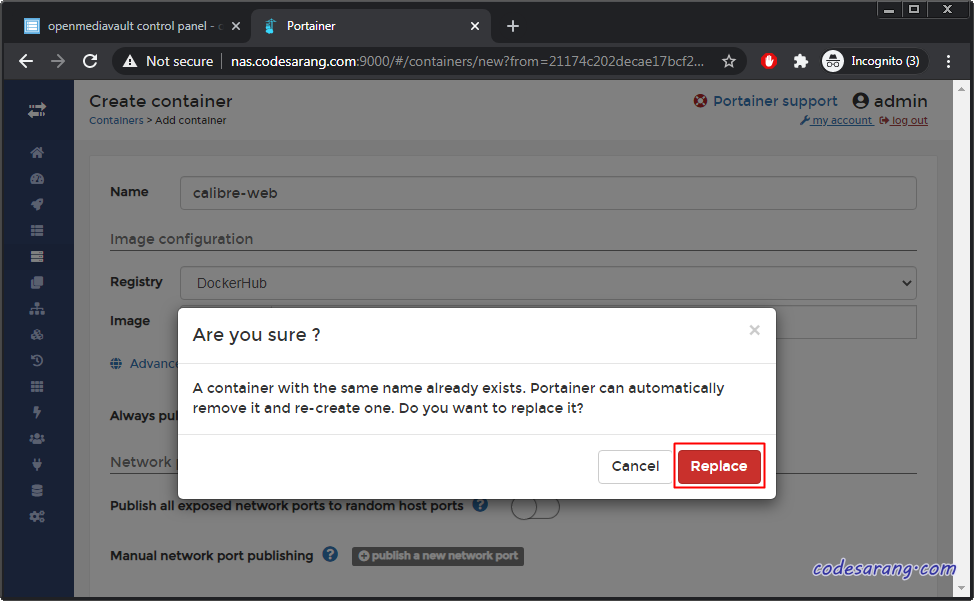974x601 pixels.
Task: Click the browser back arrow
Action: click(x=26, y=61)
